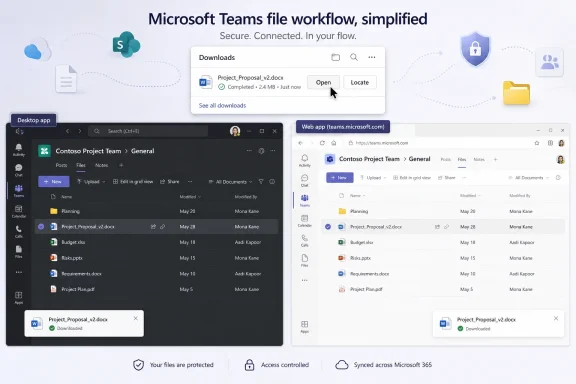The height and width of the screenshot is (384, 576).
Task: Select Project Plan.pdf in web app
Action: click(x=366, y=289)
